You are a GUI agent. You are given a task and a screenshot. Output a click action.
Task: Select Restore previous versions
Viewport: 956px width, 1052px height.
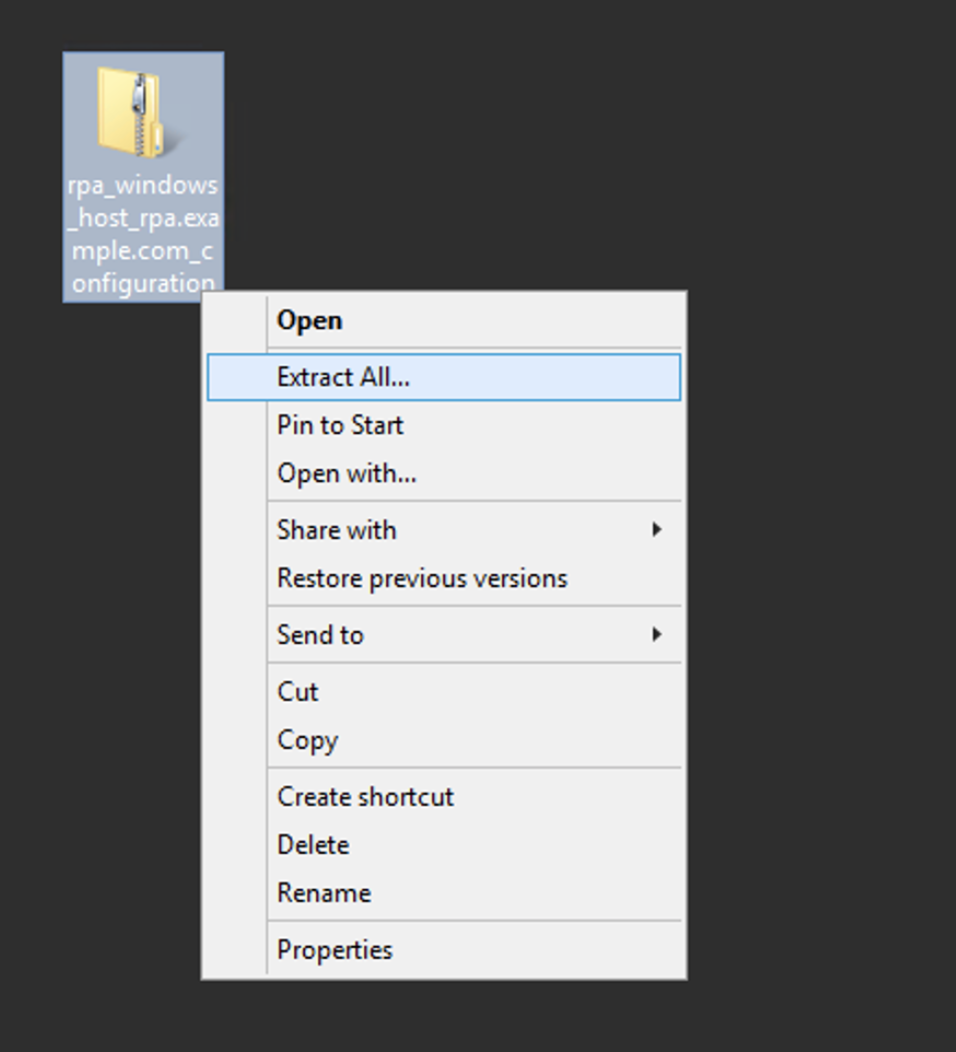tap(443, 578)
